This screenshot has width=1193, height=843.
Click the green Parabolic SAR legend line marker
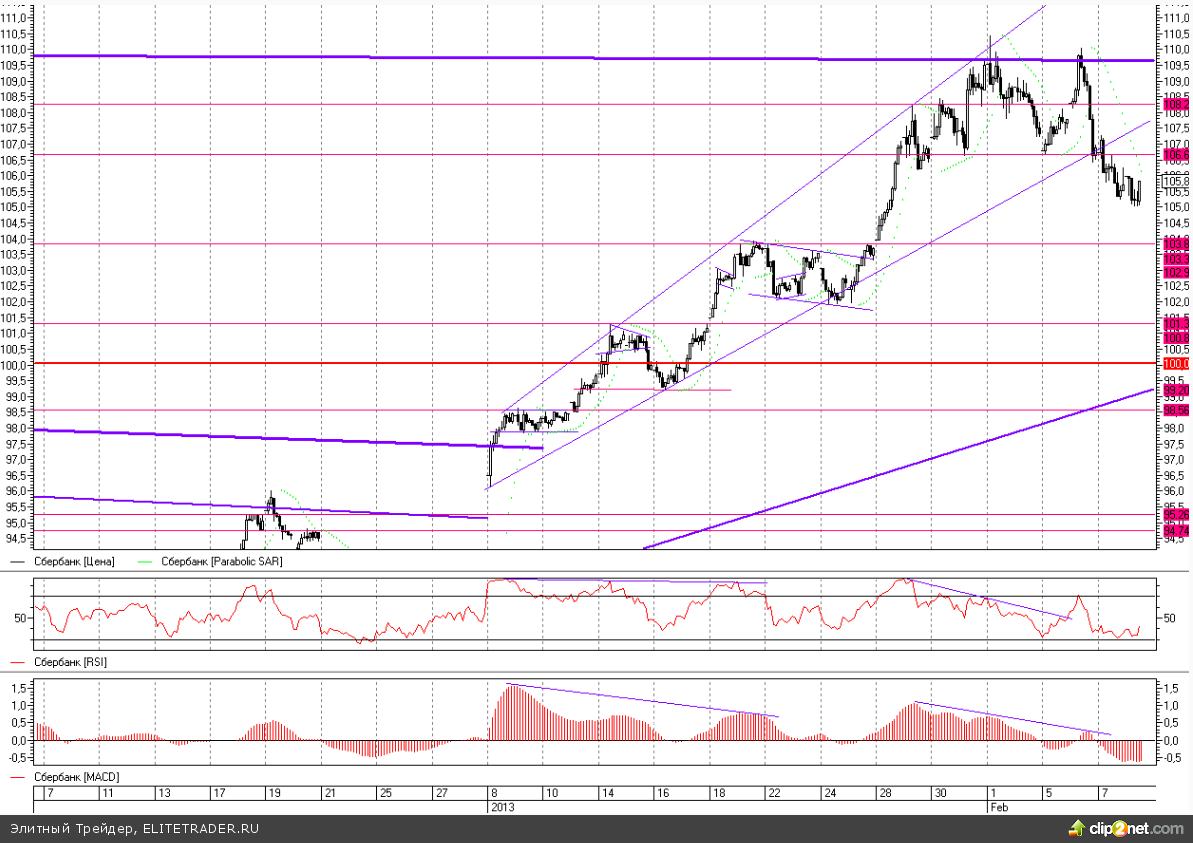[x=145, y=562]
